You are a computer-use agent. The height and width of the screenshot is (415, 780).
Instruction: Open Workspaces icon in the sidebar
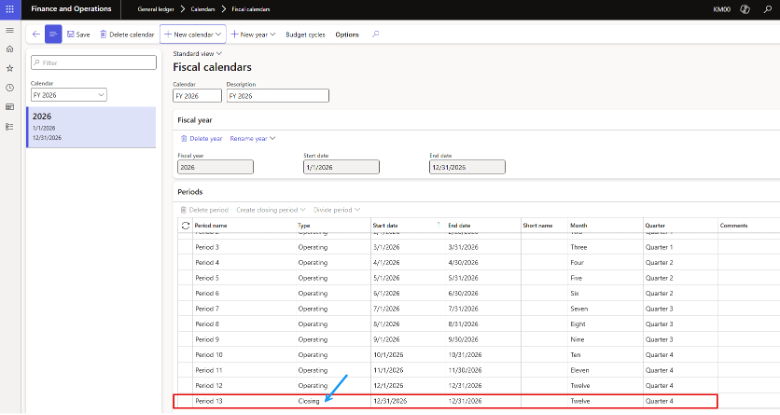(x=9, y=107)
